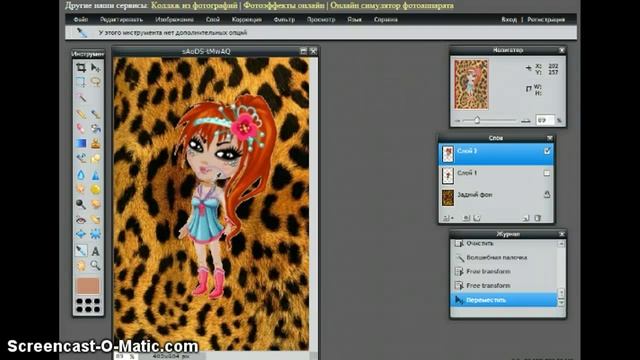The height and width of the screenshot is (360, 640).
Task: Select the Clone Stamp tool
Action: pos(96,143)
